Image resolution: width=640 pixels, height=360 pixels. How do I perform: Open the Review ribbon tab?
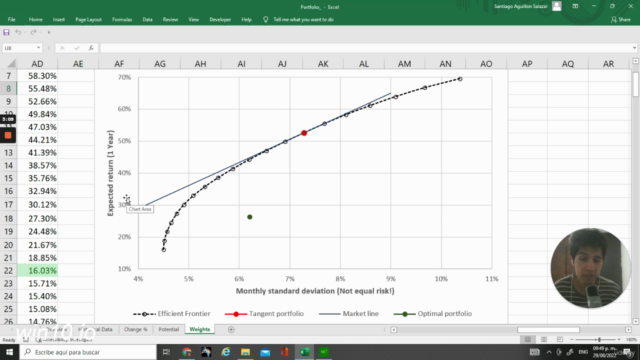click(x=170, y=20)
